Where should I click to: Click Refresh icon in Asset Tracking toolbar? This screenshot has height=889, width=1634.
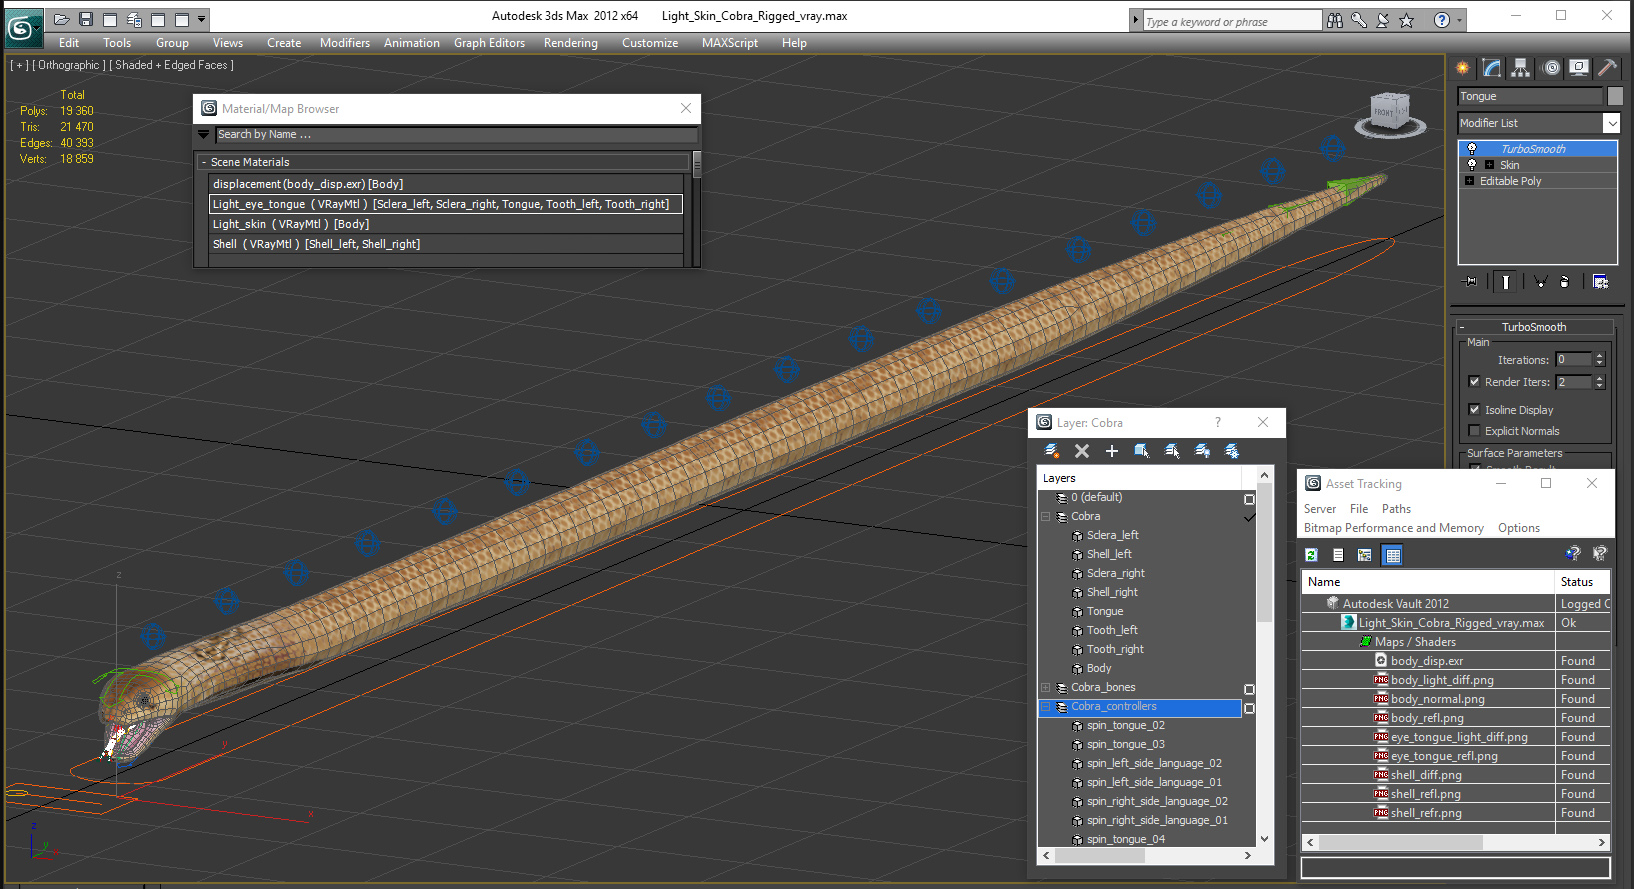point(1312,555)
